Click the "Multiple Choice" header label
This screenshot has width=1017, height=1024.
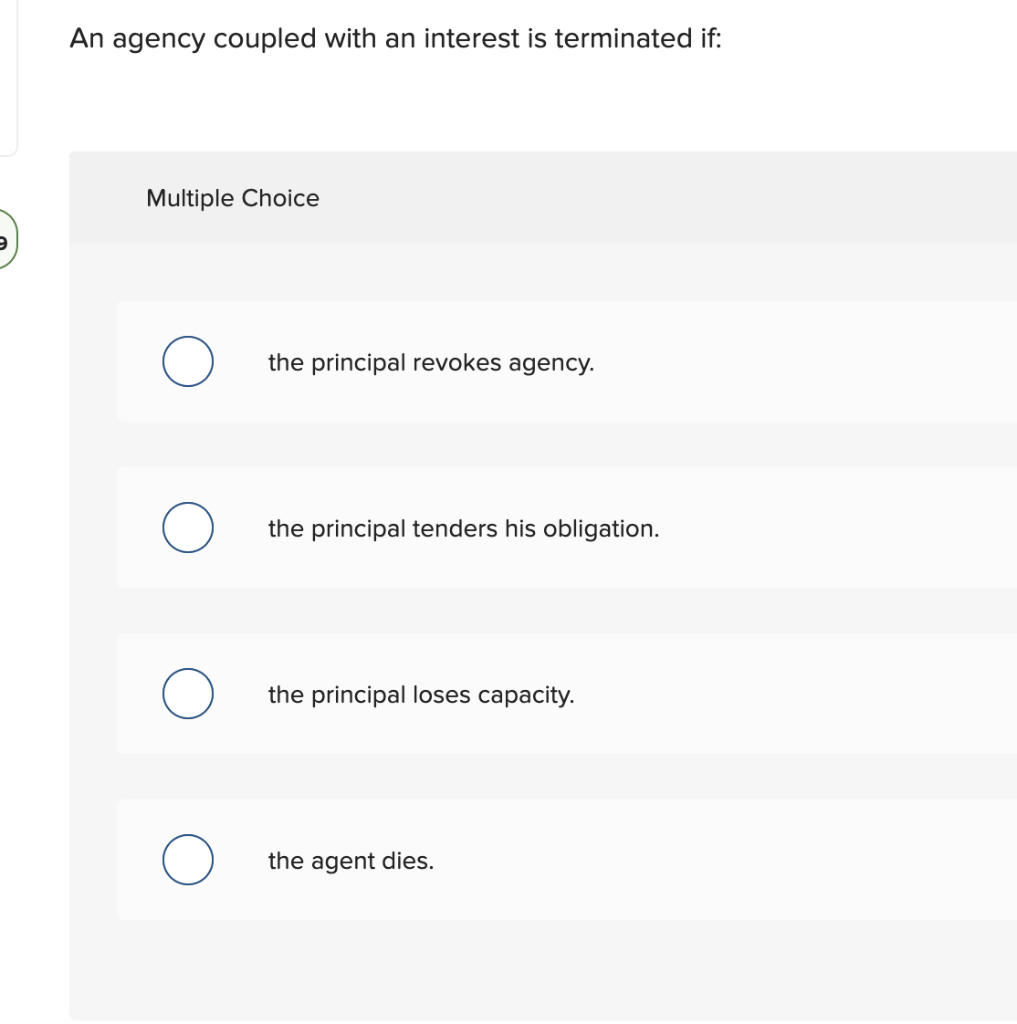pyautogui.click(x=232, y=198)
